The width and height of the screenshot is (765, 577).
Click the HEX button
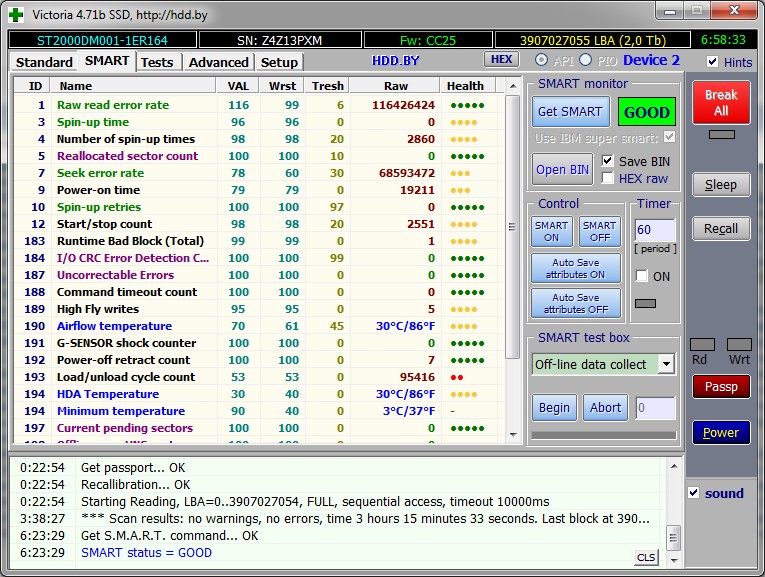501,60
